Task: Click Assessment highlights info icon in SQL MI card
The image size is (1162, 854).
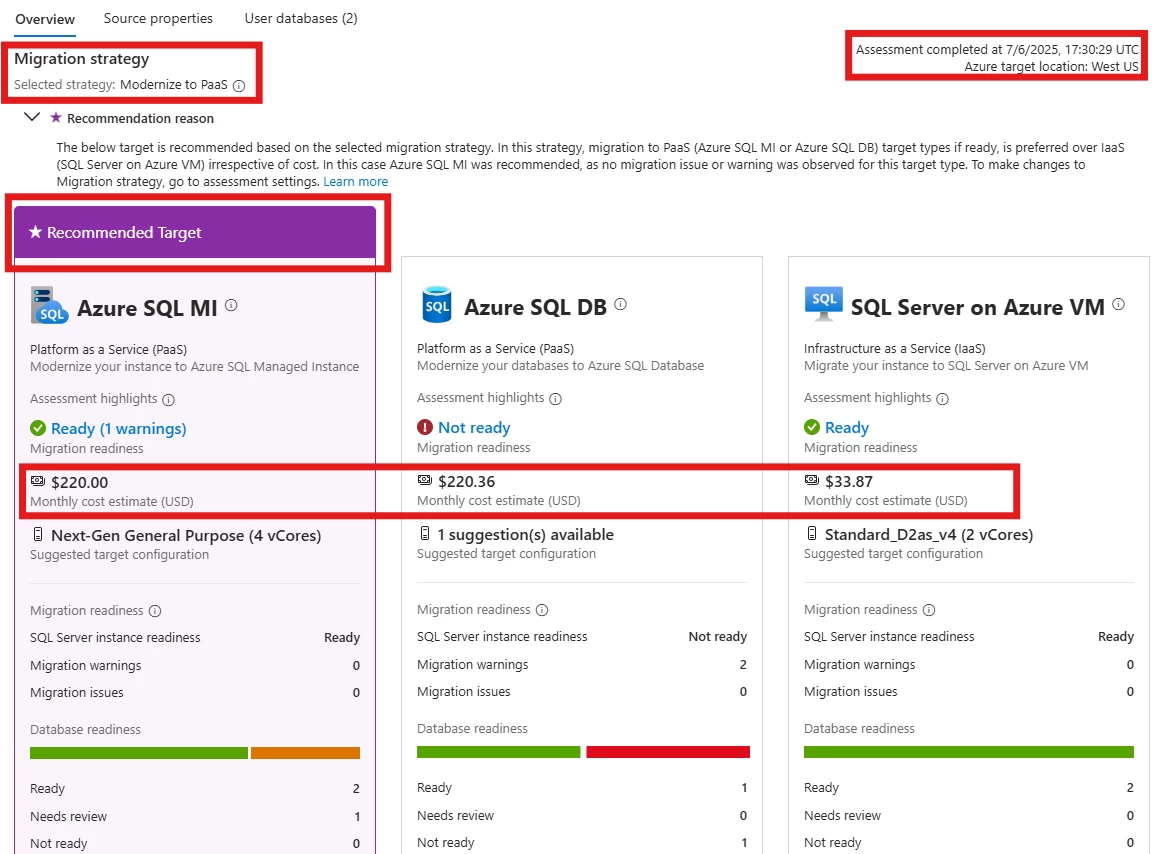Action: (168, 400)
